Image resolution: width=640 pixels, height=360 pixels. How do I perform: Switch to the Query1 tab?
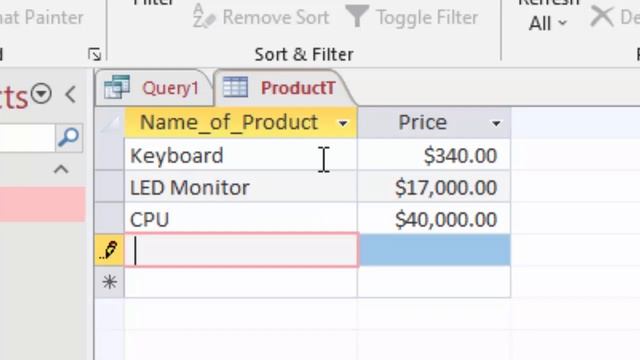[x=154, y=88]
